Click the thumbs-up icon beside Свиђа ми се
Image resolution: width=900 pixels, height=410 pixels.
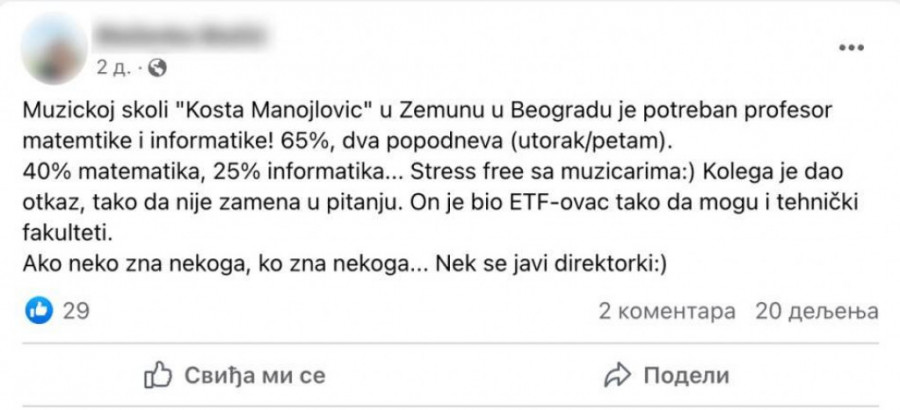click(159, 376)
